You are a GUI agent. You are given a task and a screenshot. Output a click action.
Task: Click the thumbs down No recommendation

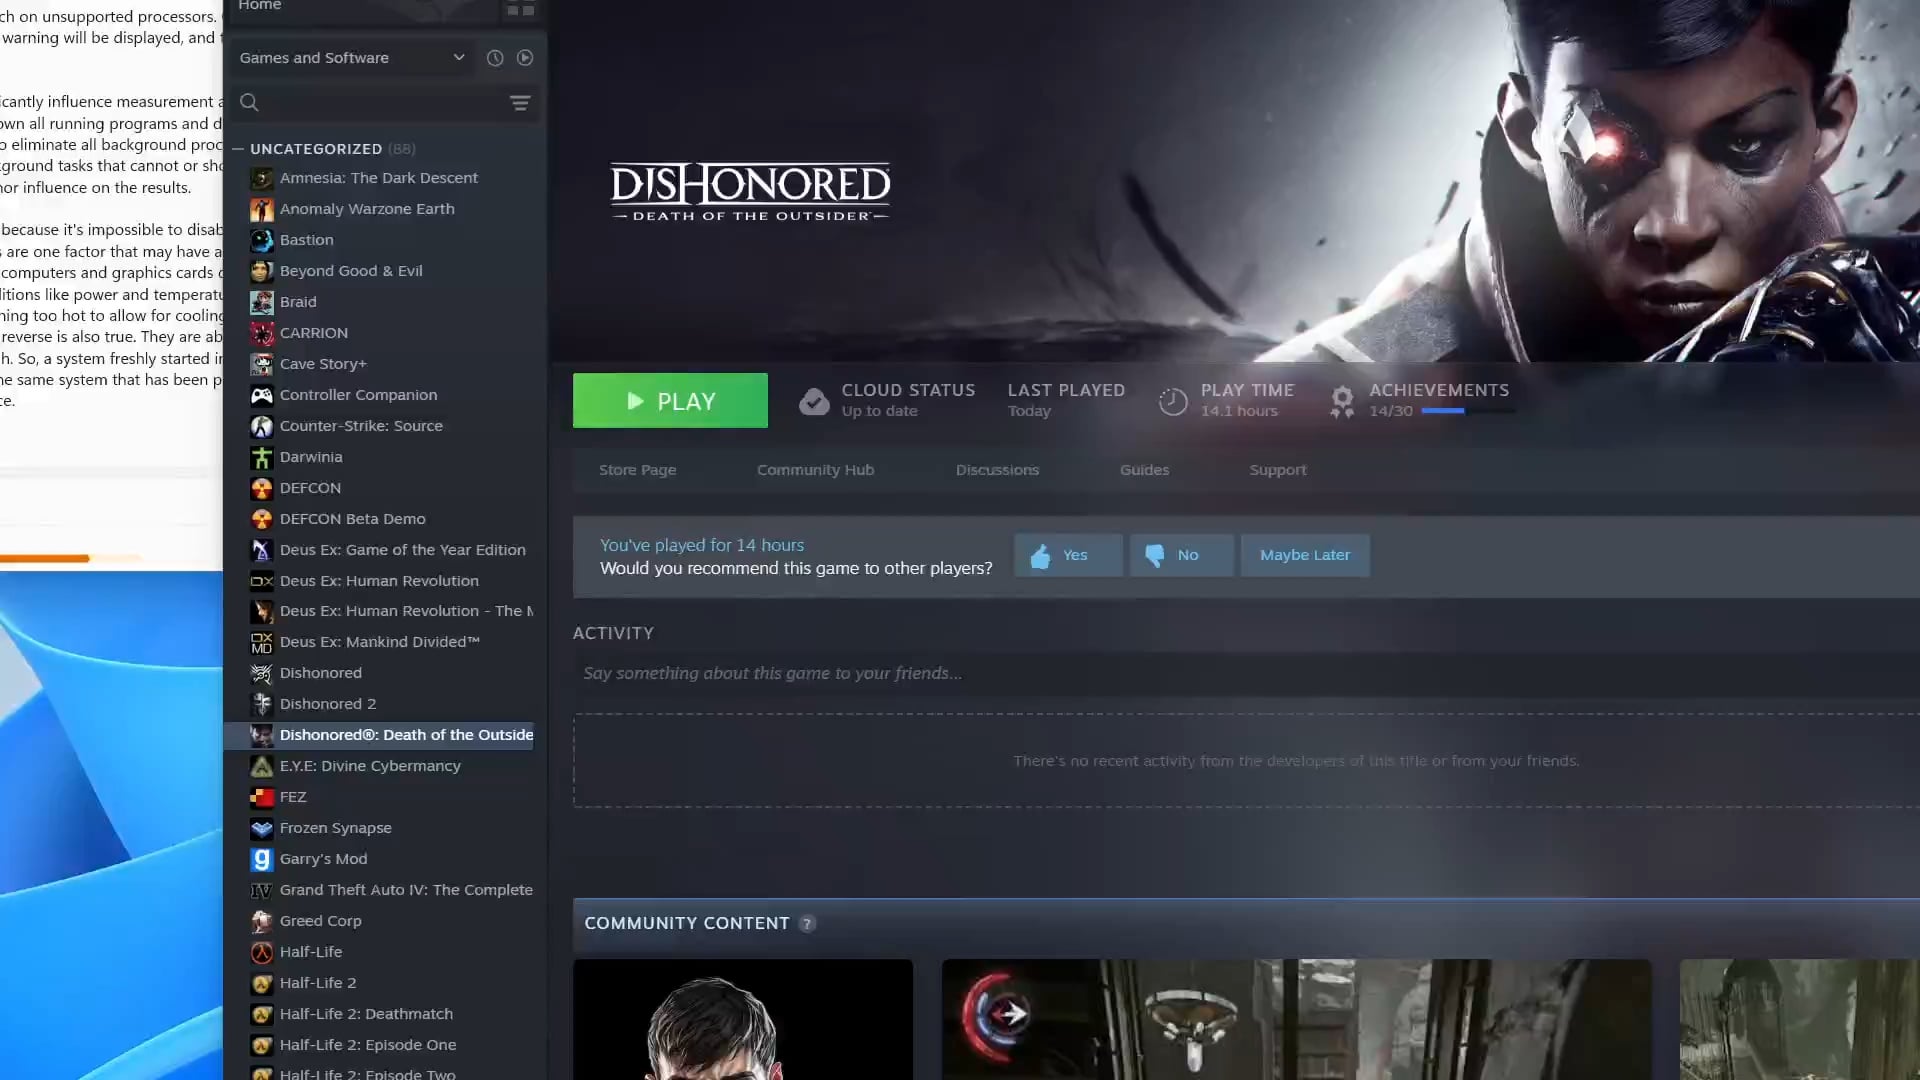(1181, 555)
